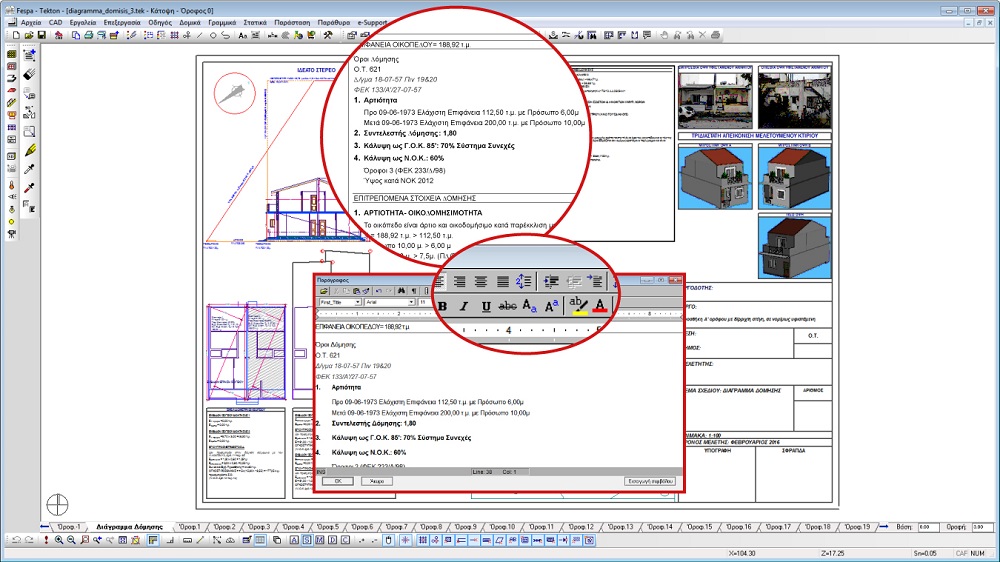
Task: Toggle Underline formatting button
Action: pyautogui.click(x=486, y=306)
